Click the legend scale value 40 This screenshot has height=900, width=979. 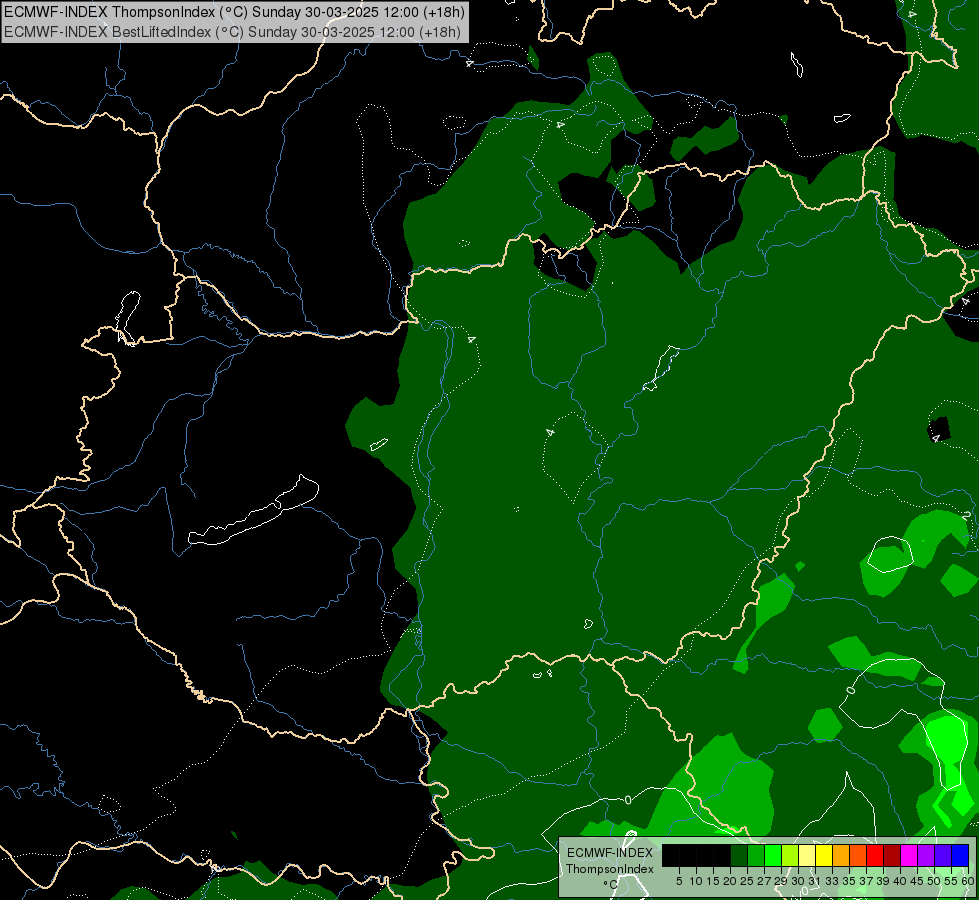[901, 881]
